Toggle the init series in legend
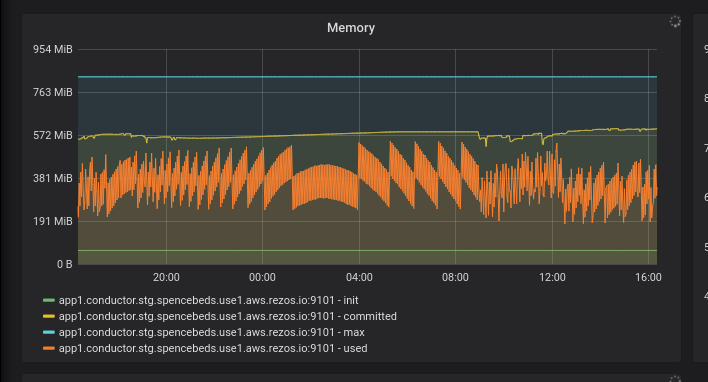708x382 pixels. [208, 300]
